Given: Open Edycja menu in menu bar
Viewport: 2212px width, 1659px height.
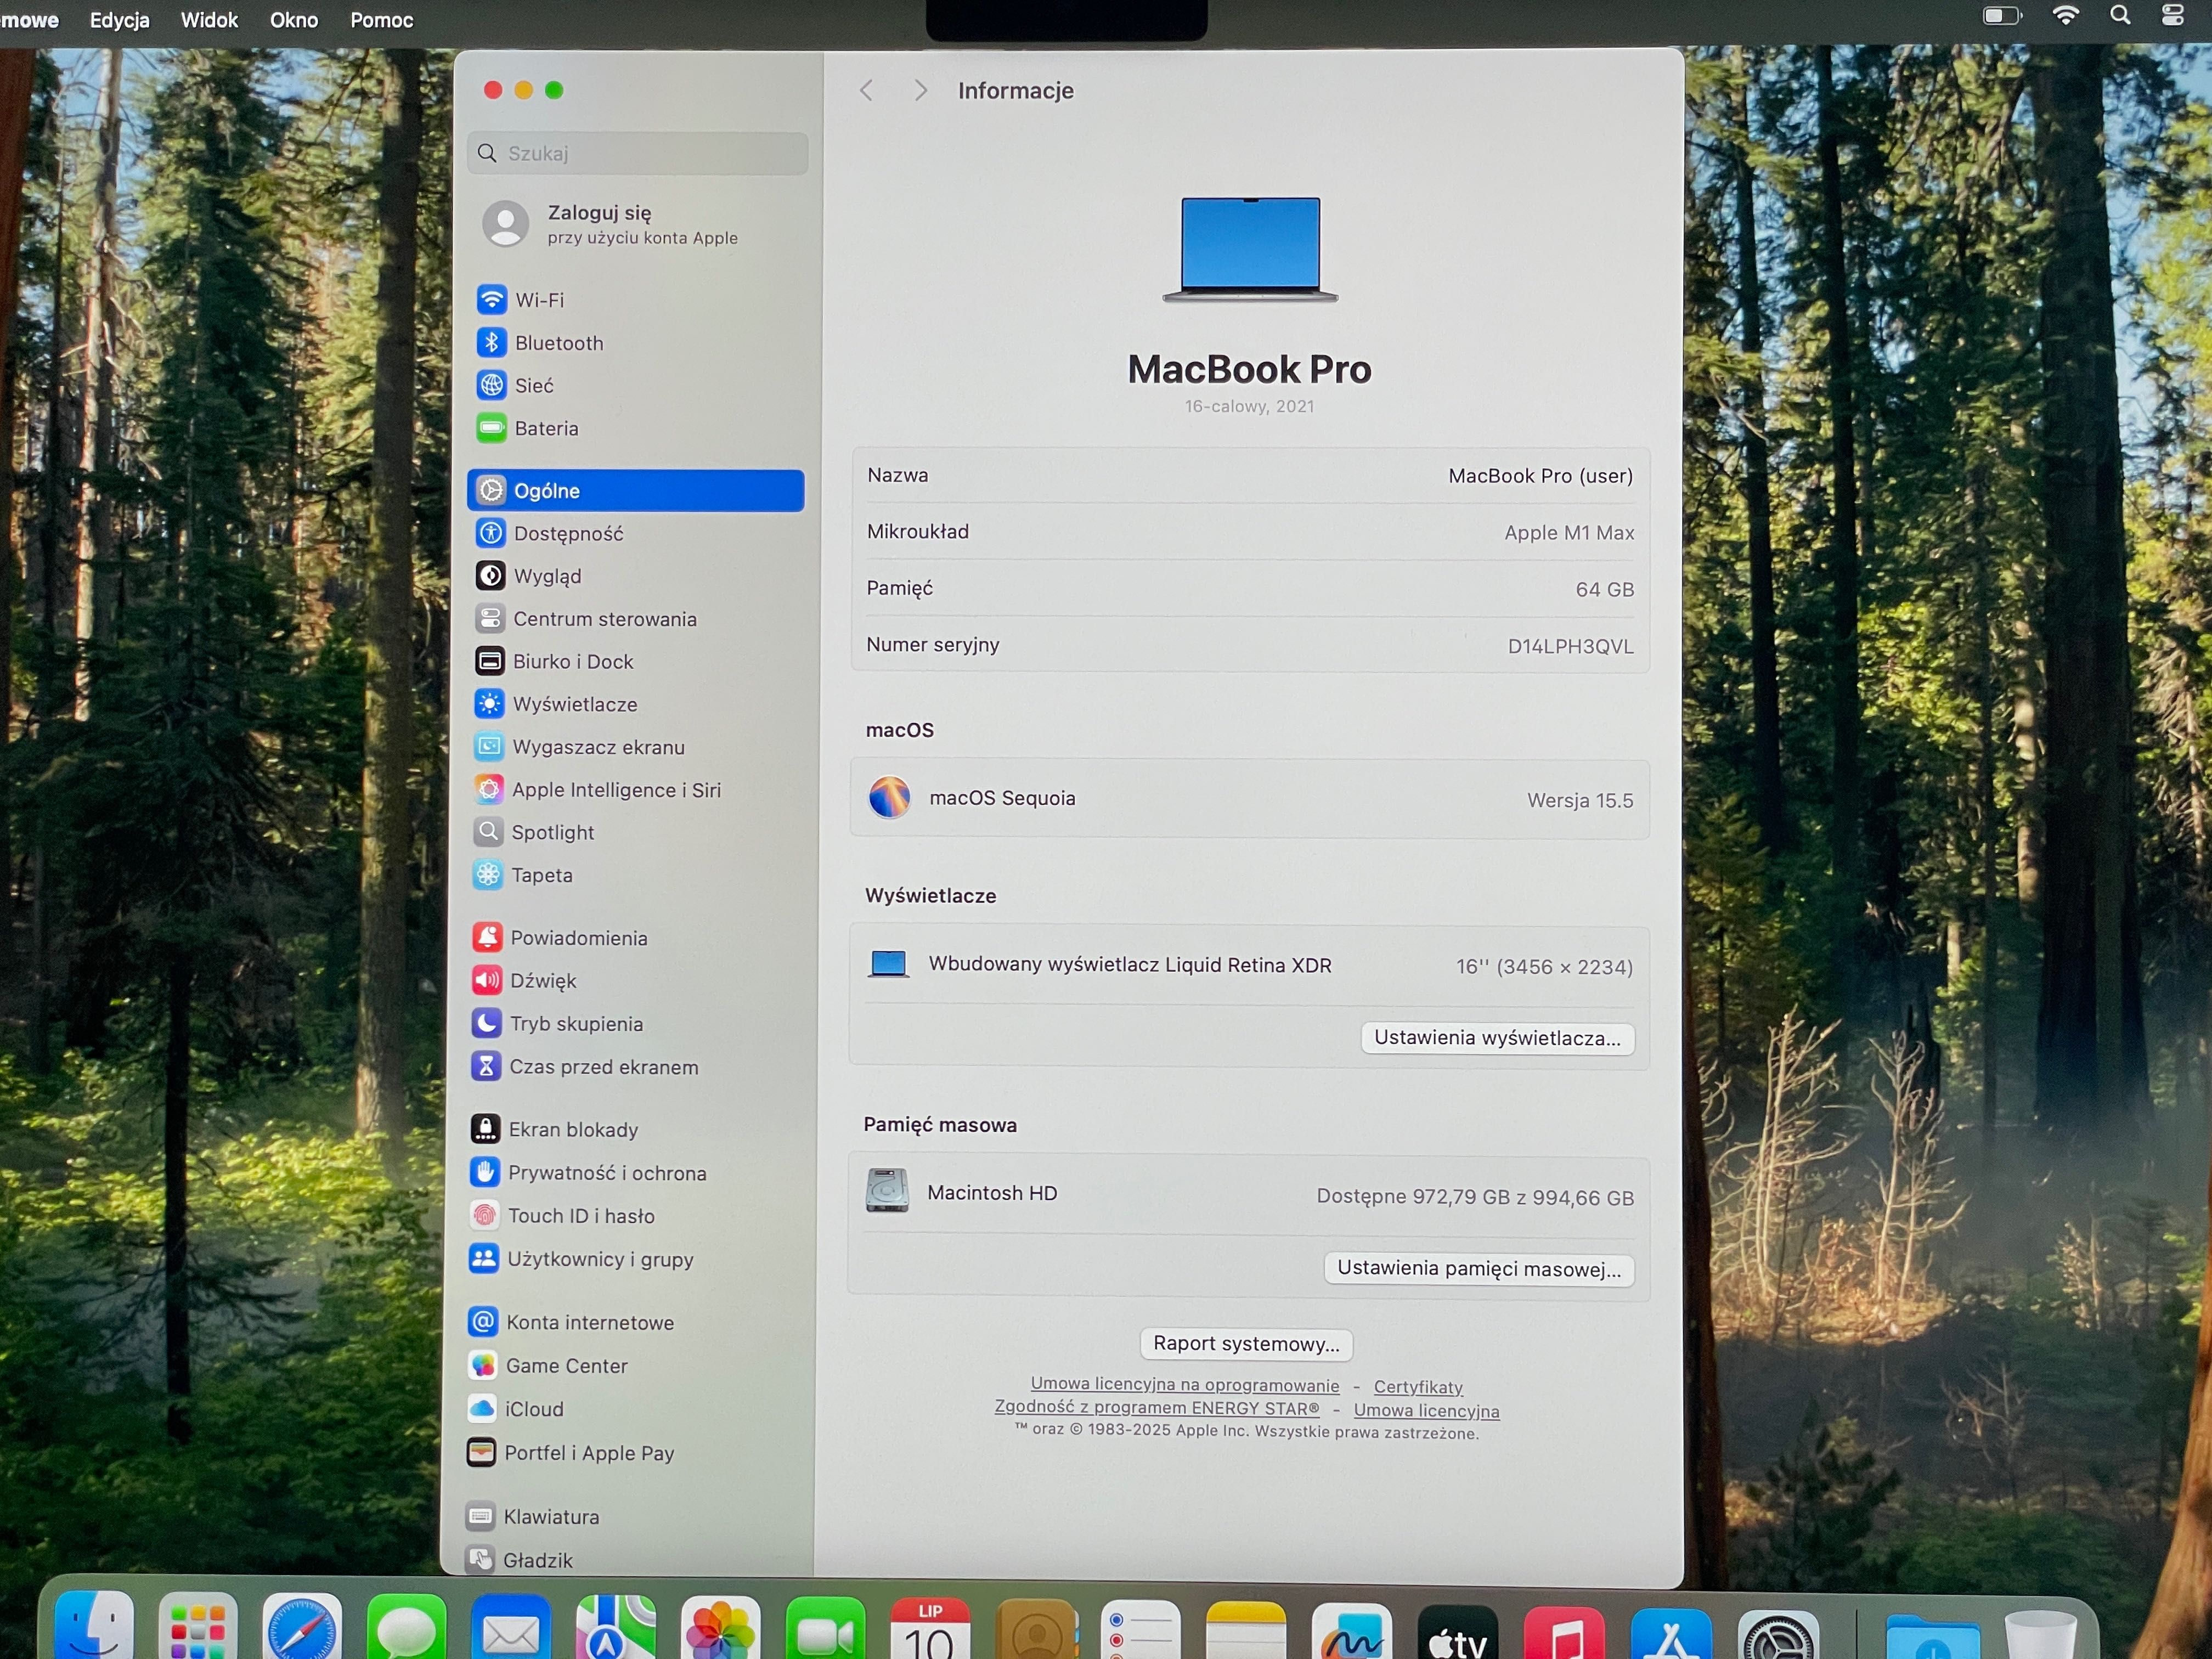Looking at the screenshot, I should point(120,20).
